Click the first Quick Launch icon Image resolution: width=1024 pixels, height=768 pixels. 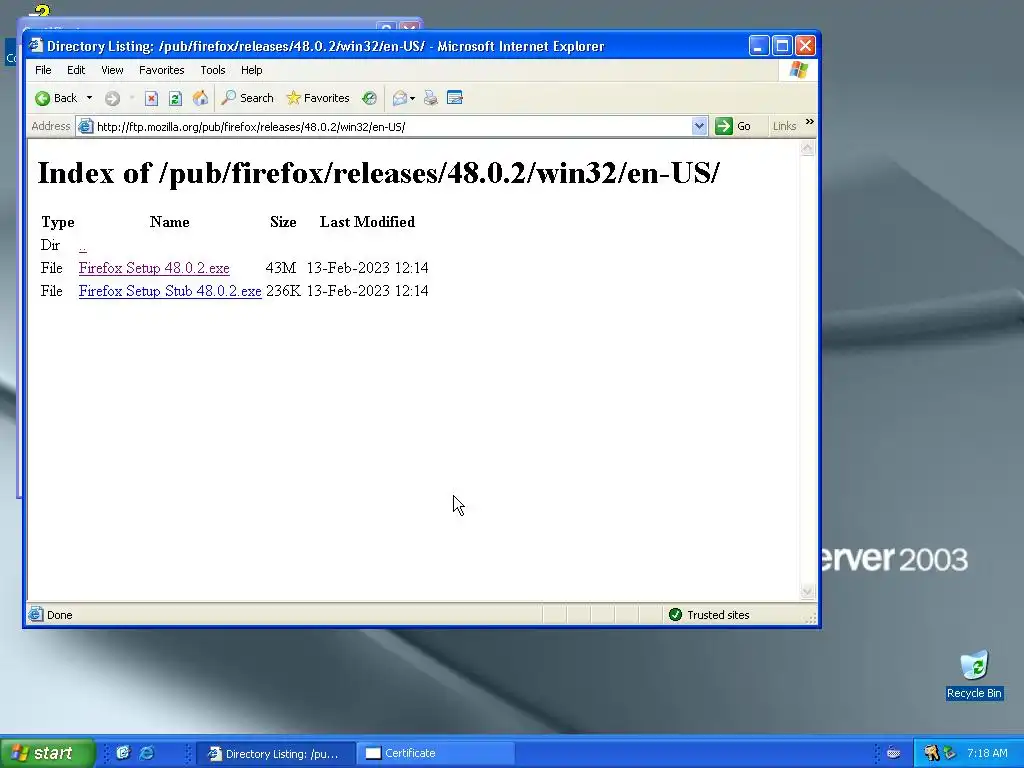click(123, 753)
